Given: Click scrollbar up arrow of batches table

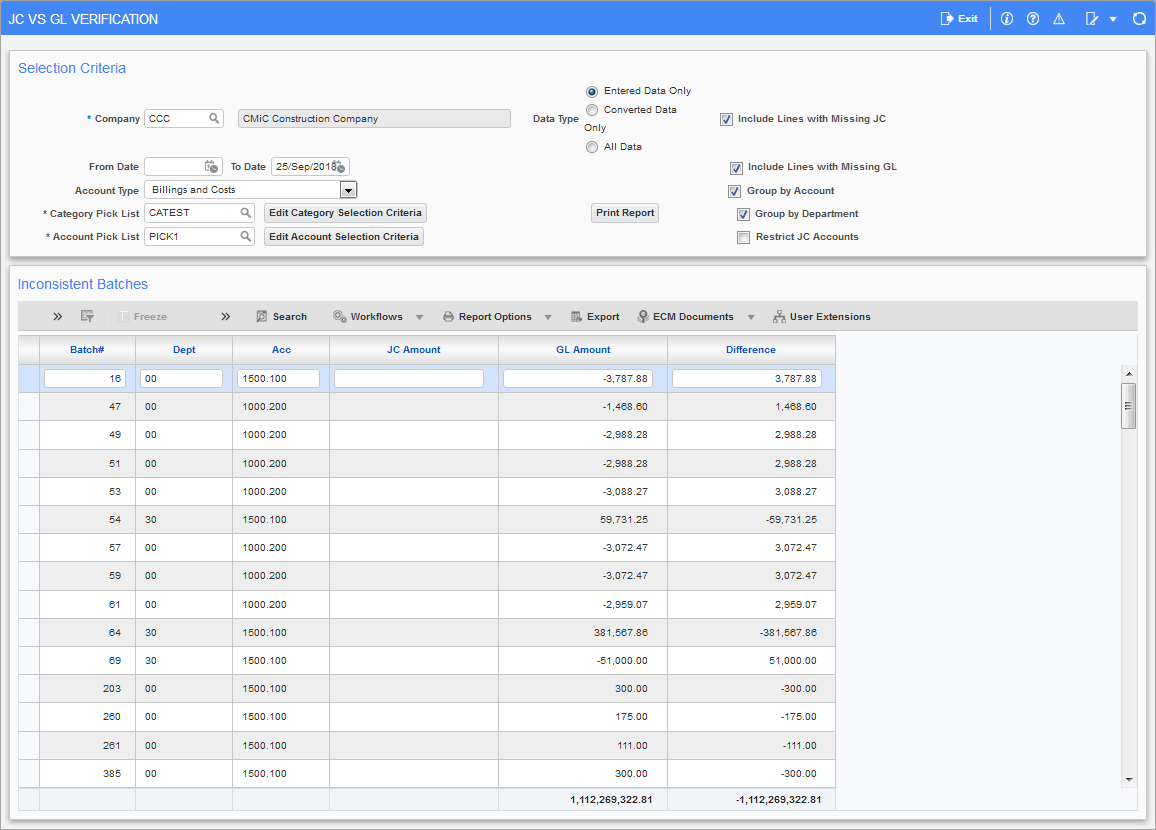Looking at the screenshot, I should pos(1129,374).
